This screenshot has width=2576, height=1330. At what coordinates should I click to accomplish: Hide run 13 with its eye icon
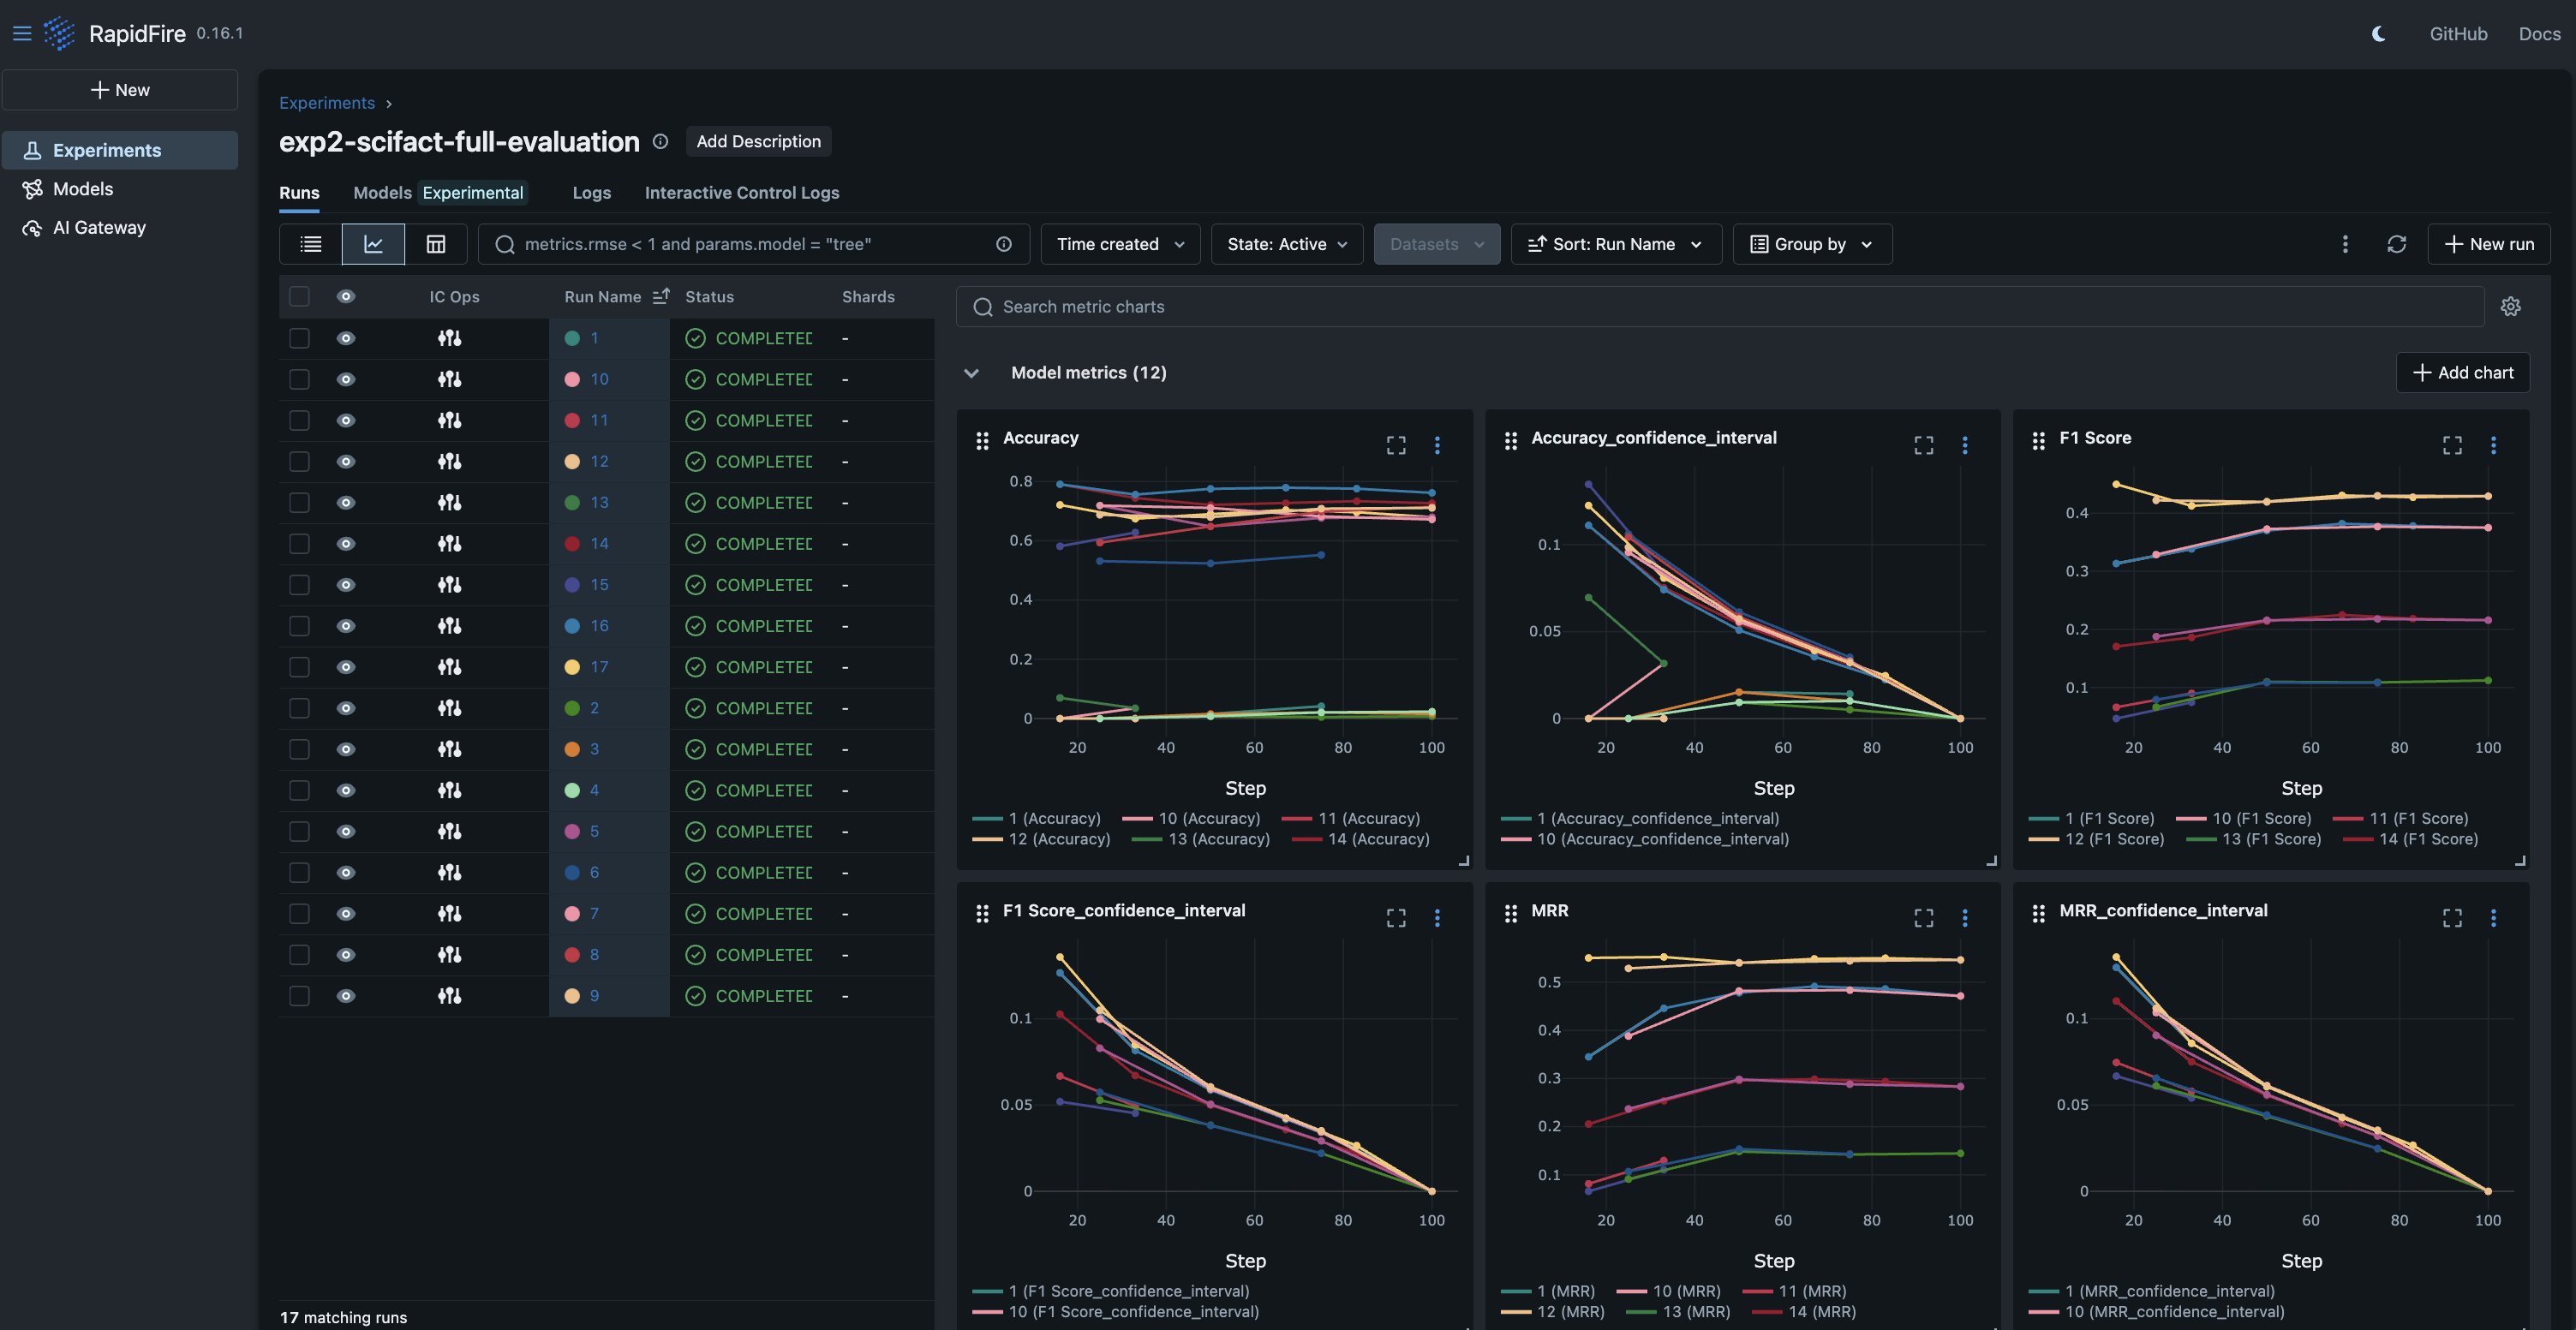click(346, 502)
